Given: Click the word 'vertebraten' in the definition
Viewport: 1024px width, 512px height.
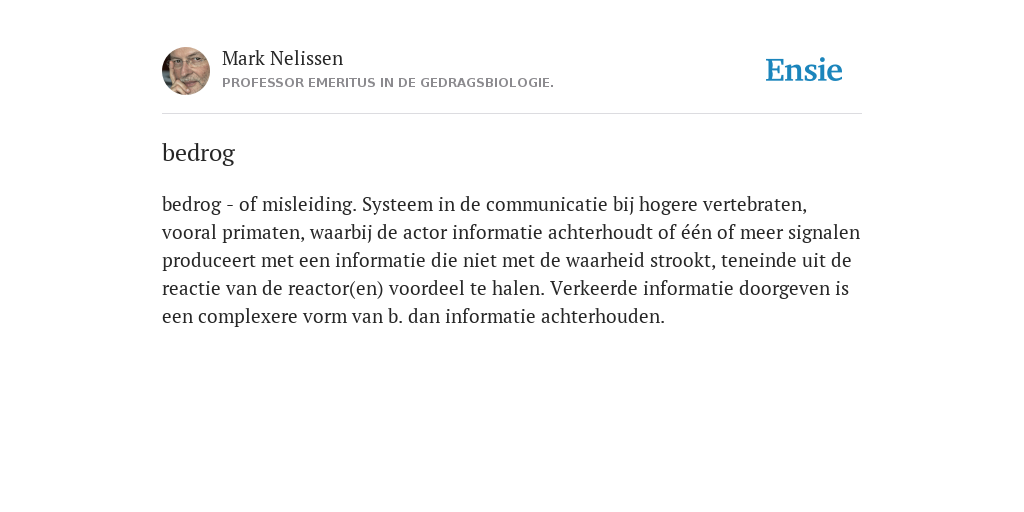Looking at the screenshot, I should point(754,205).
